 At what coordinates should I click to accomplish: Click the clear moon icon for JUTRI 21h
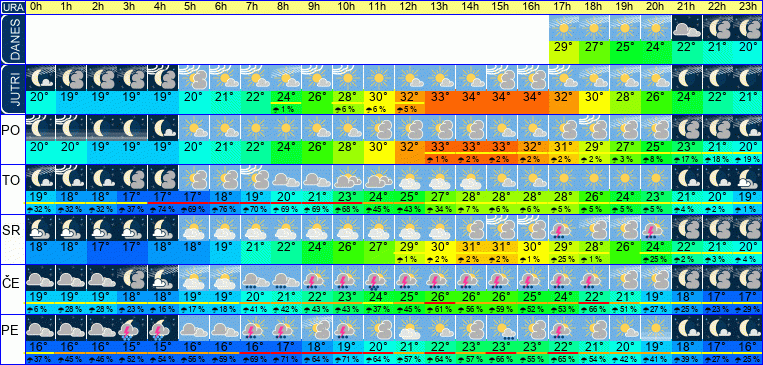687,78
